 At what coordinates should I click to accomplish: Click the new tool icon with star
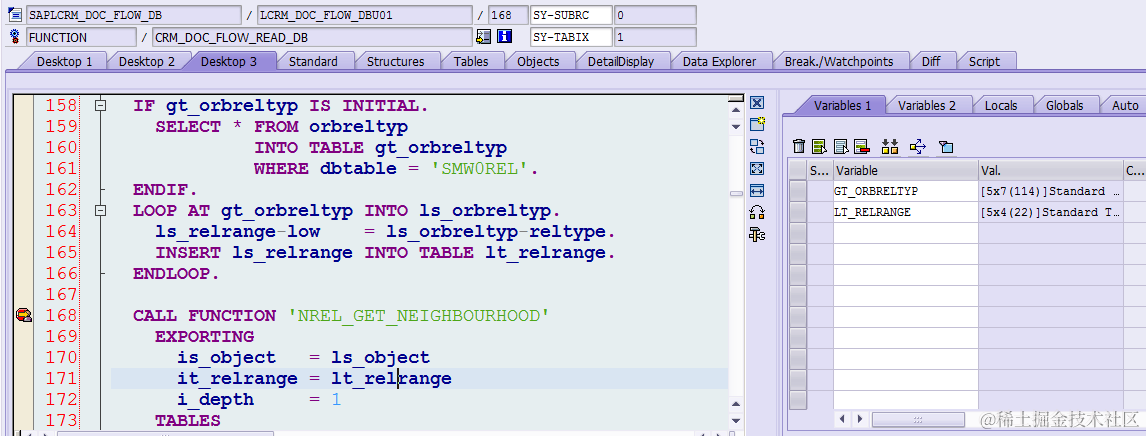coord(757,124)
